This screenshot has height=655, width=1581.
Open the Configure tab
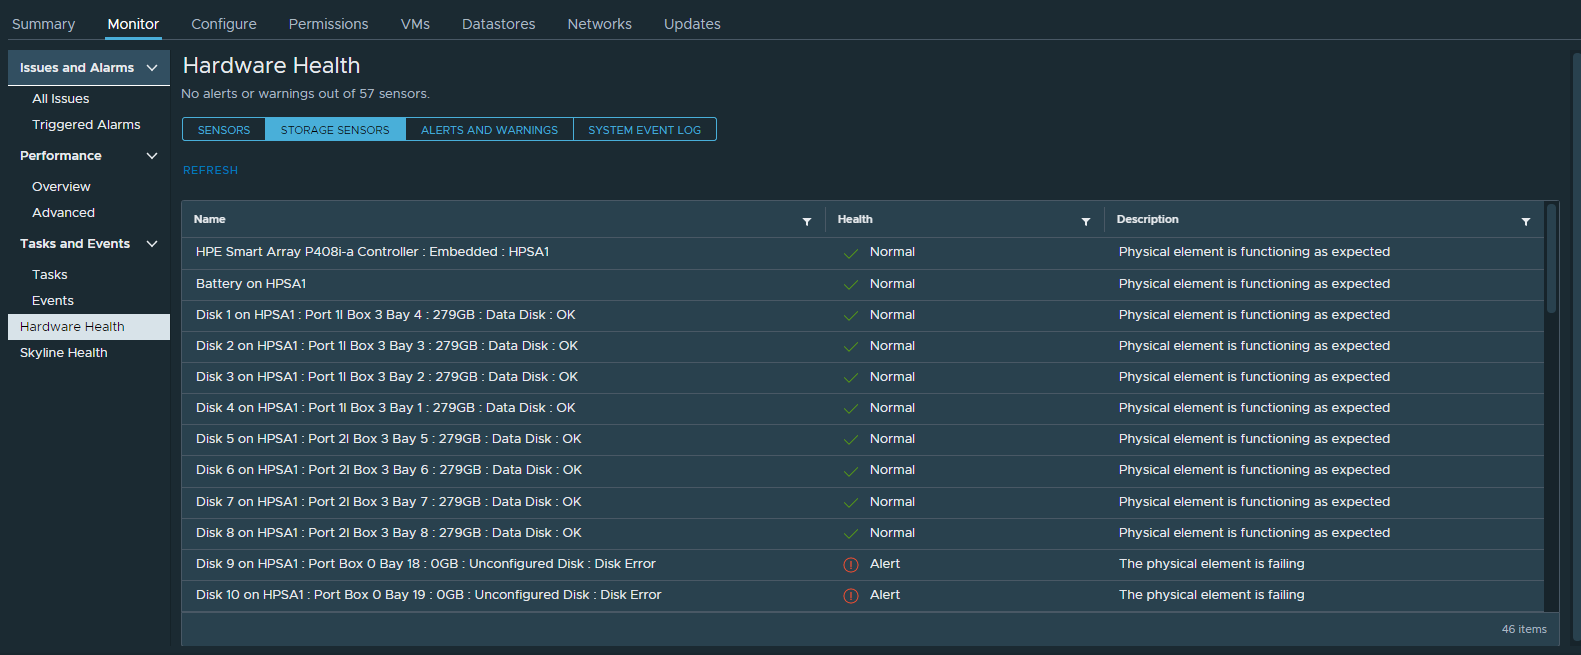[224, 24]
